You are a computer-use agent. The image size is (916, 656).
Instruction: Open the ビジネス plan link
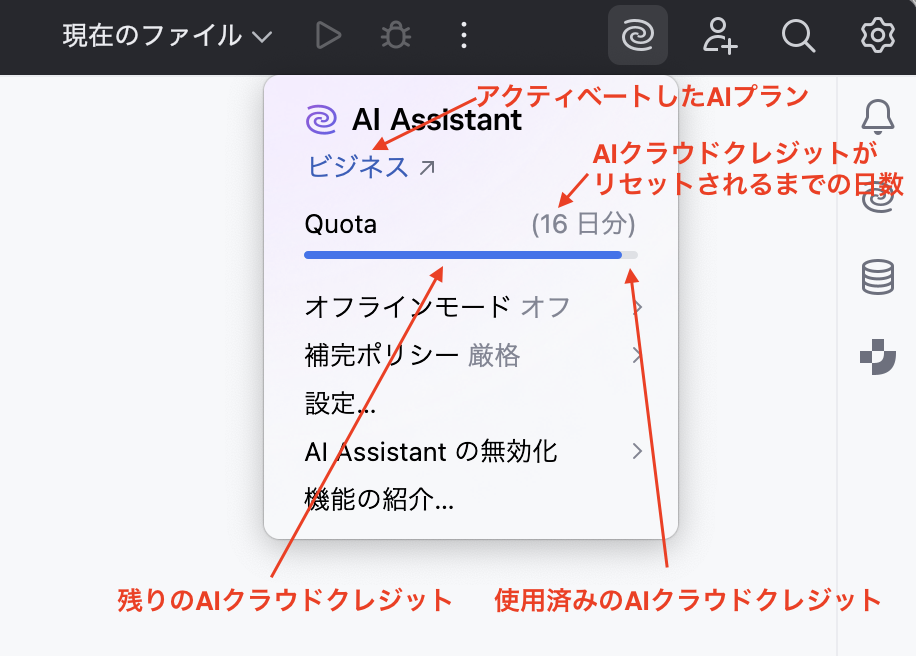[370, 167]
